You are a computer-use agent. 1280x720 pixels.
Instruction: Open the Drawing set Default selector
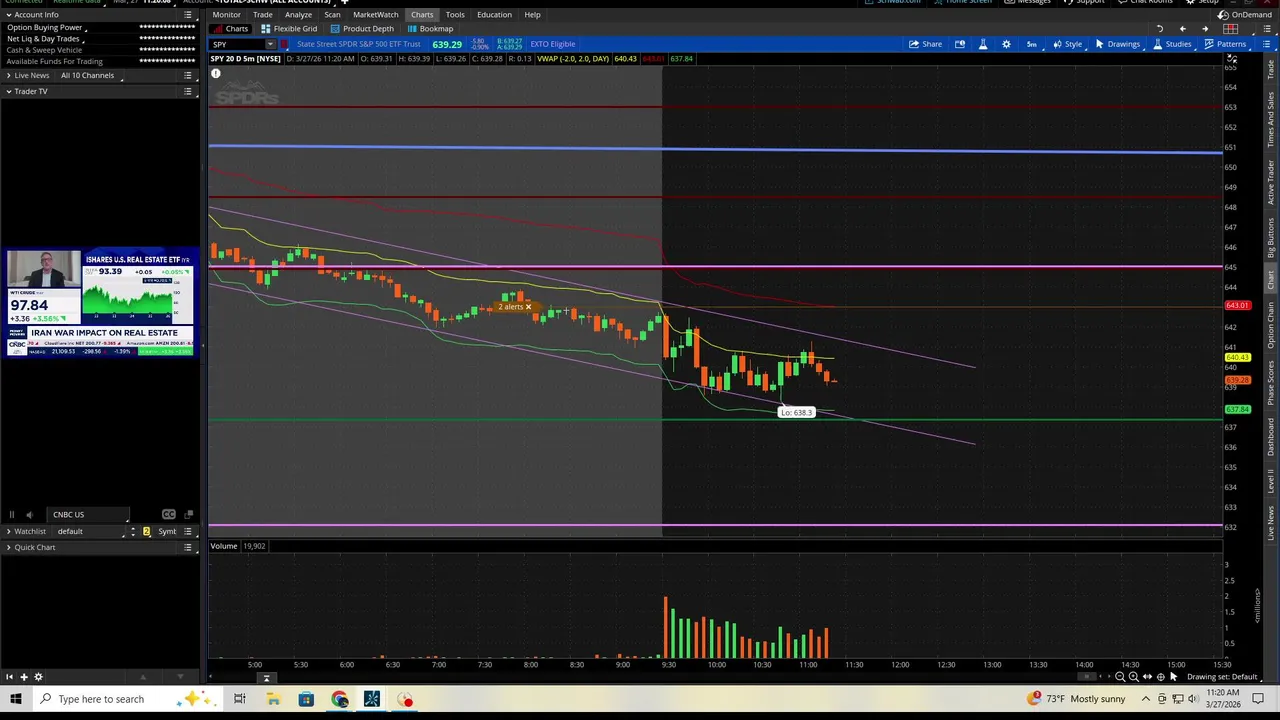click(1221, 677)
